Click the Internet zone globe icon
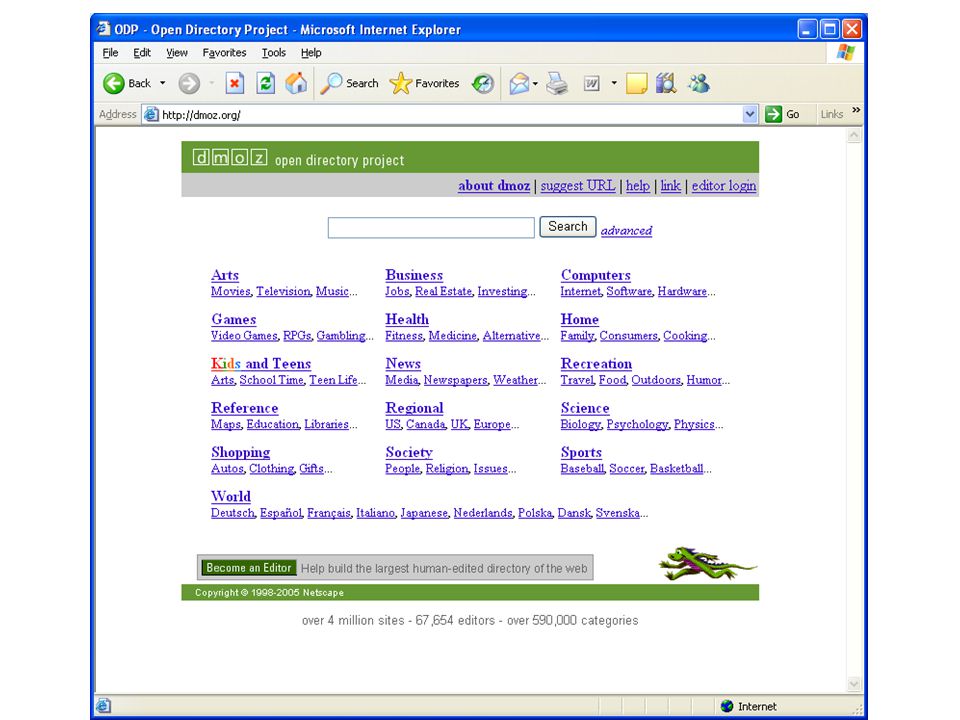 tap(727, 706)
